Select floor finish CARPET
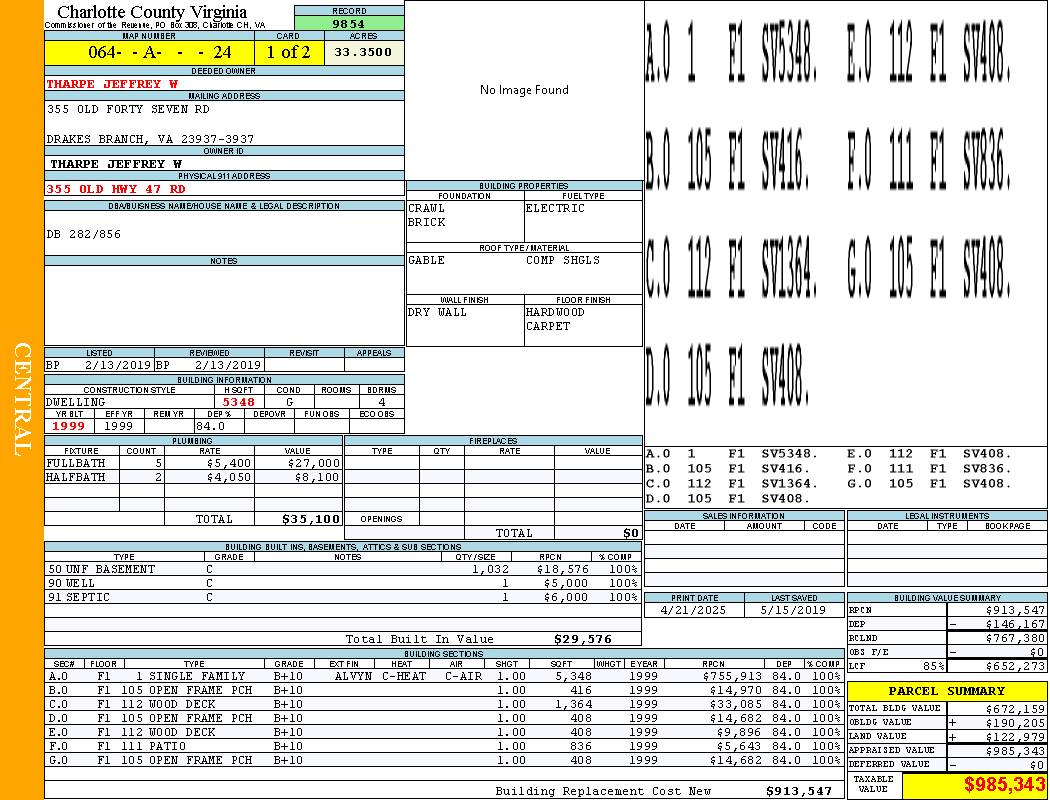Viewport: 1050px width, 800px height. tap(548, 326)
